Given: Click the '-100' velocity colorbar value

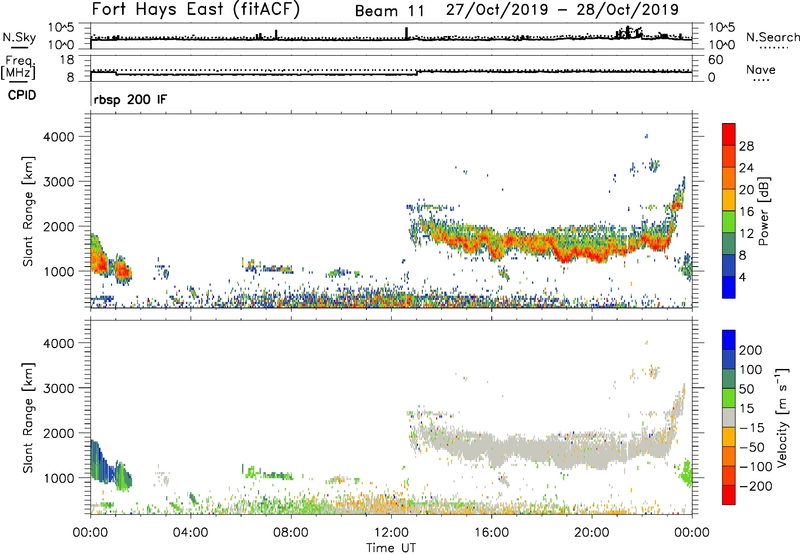Looking at the screenshot, I should [756, 467].
